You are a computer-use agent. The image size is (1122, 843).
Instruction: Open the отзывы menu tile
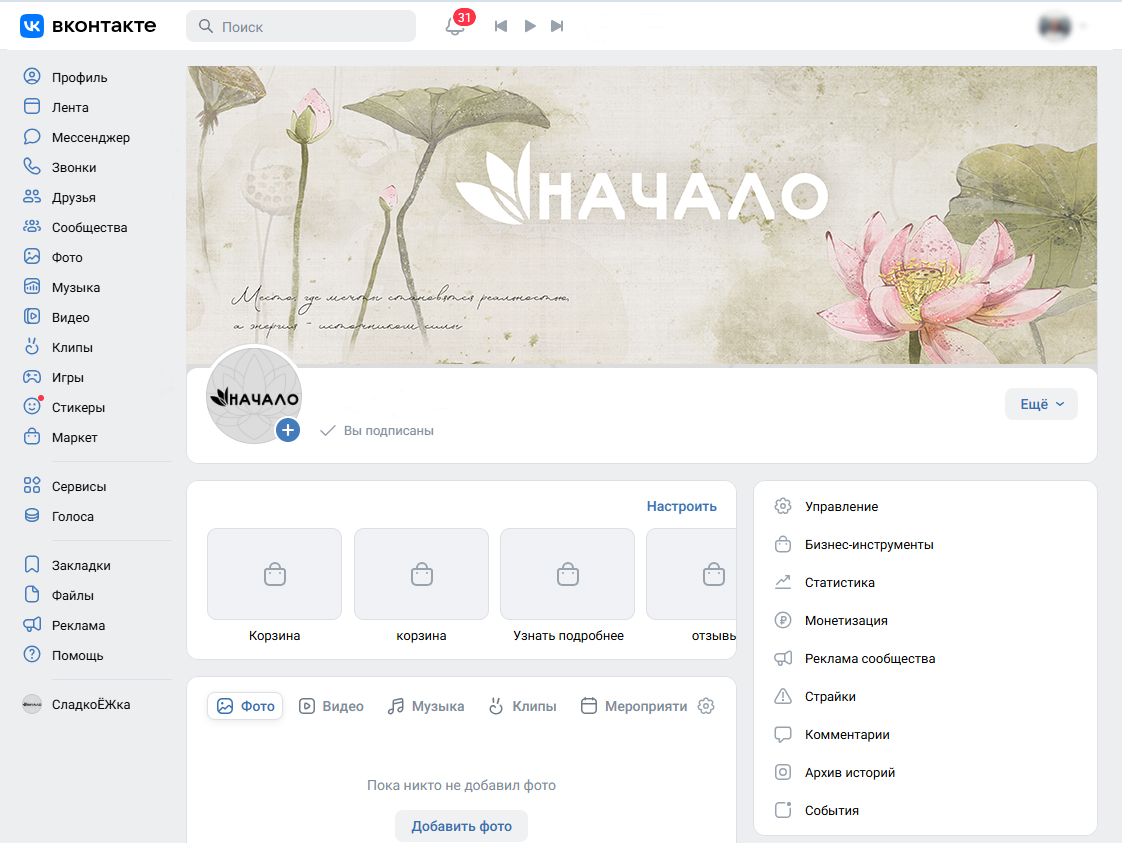pyautogui.click(x=692, y=585)
